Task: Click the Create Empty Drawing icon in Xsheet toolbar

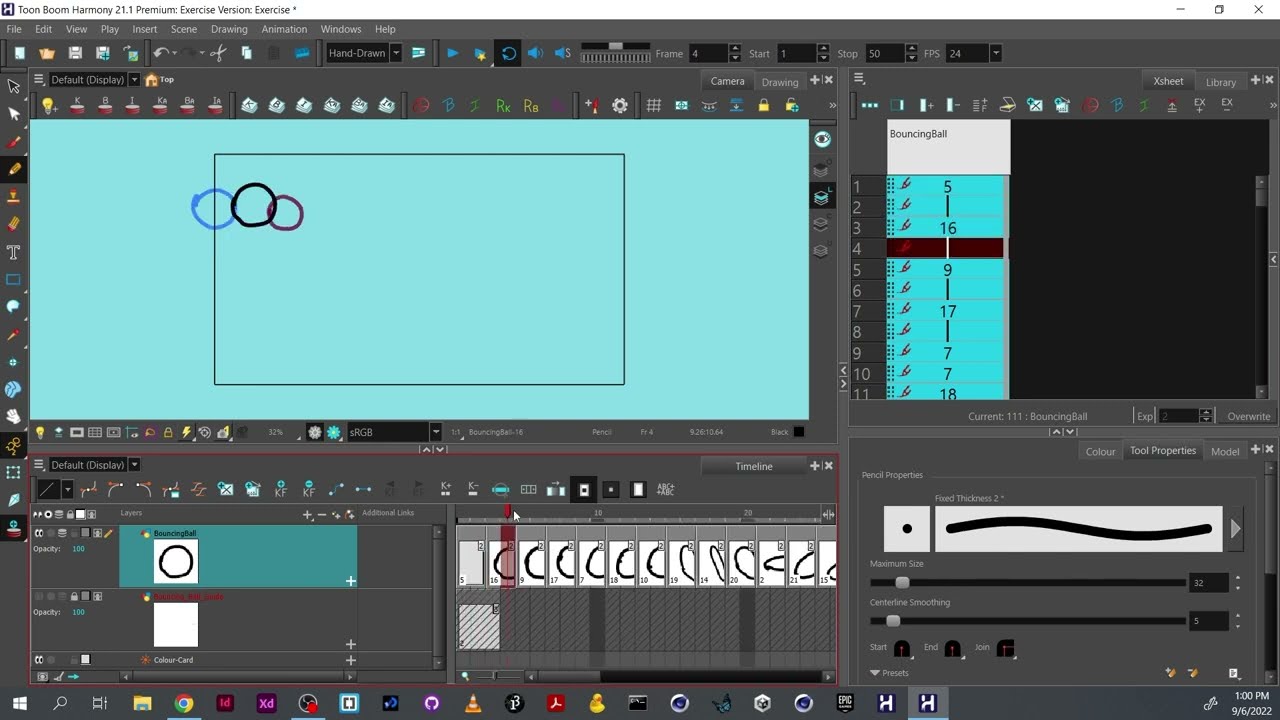Action: click(1035, 105)
